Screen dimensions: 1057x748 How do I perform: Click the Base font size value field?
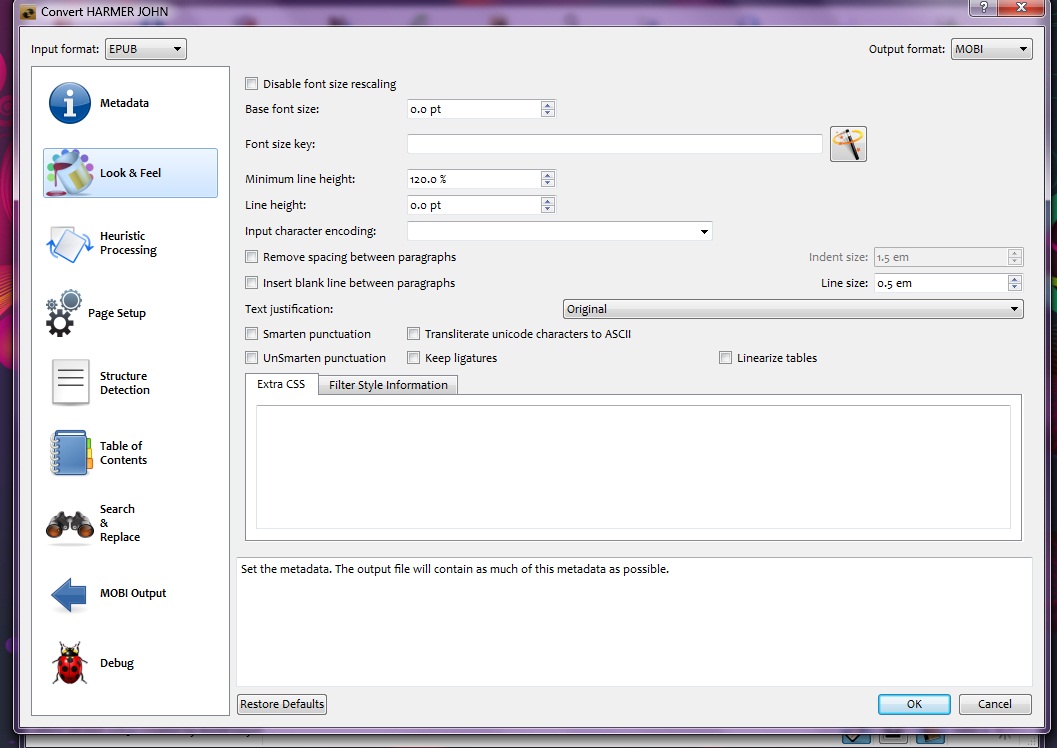474,109
